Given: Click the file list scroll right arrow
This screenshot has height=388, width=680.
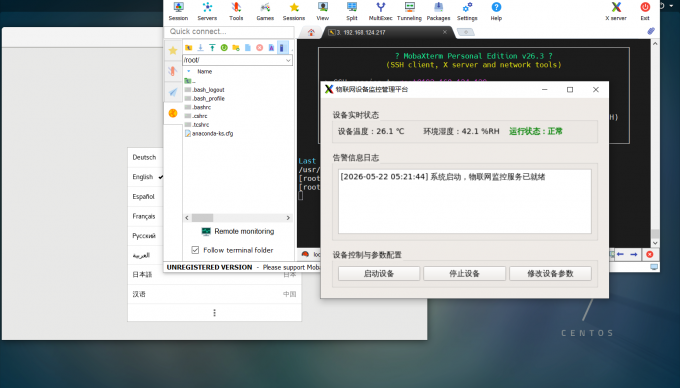Looking at the screenshot, I should pos(288,218).
